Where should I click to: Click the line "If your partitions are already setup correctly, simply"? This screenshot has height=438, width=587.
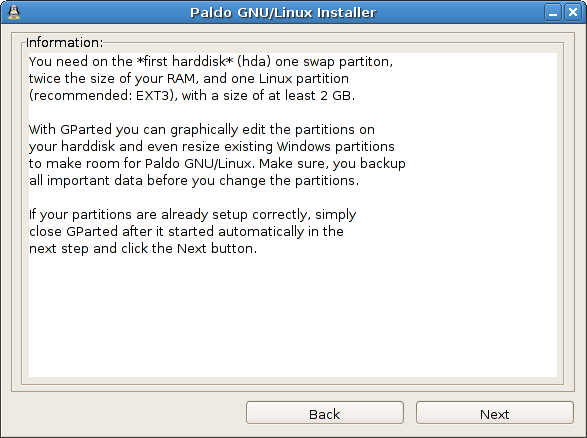(192, 215)
